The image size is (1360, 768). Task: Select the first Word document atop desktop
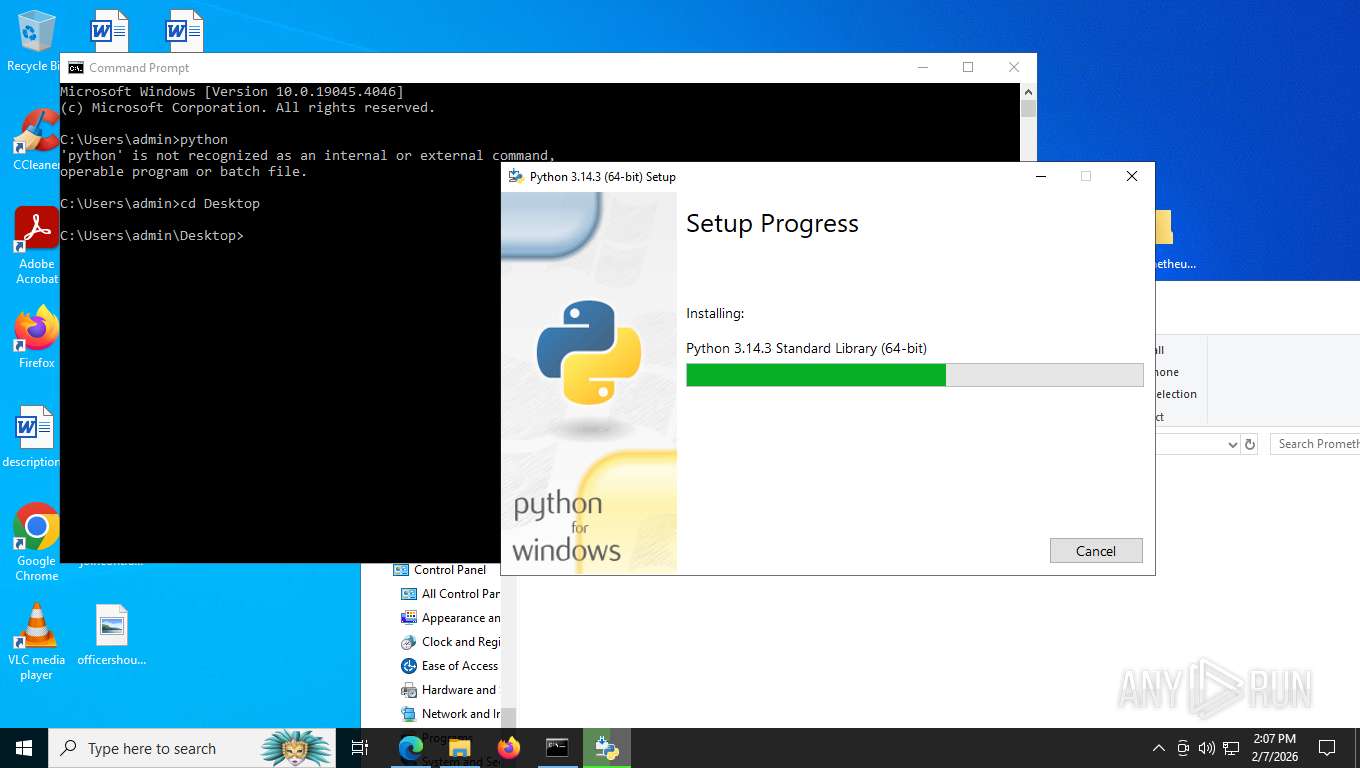(x=109, y=30)
